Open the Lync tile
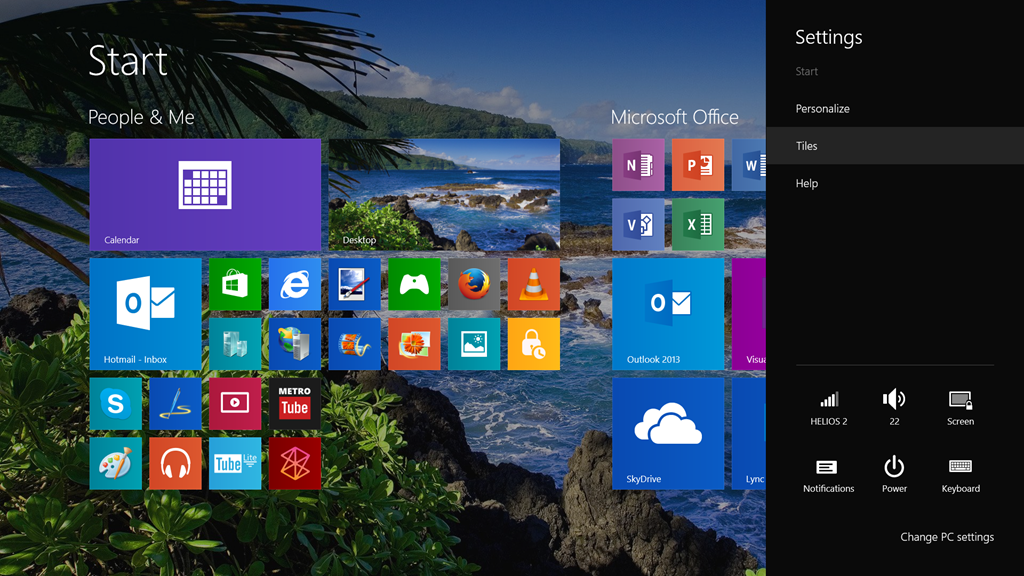The image size is (1024, 576). click(x=749, y=434)
